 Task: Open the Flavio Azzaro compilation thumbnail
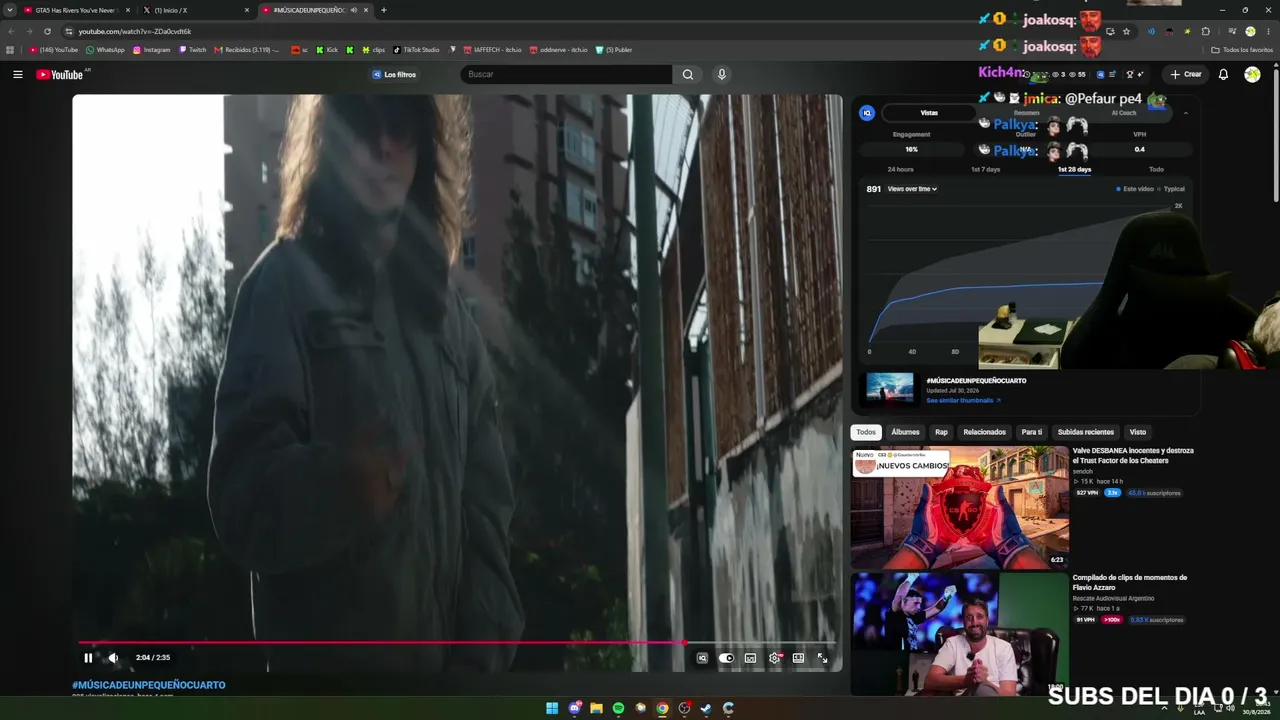coord(960,634)
